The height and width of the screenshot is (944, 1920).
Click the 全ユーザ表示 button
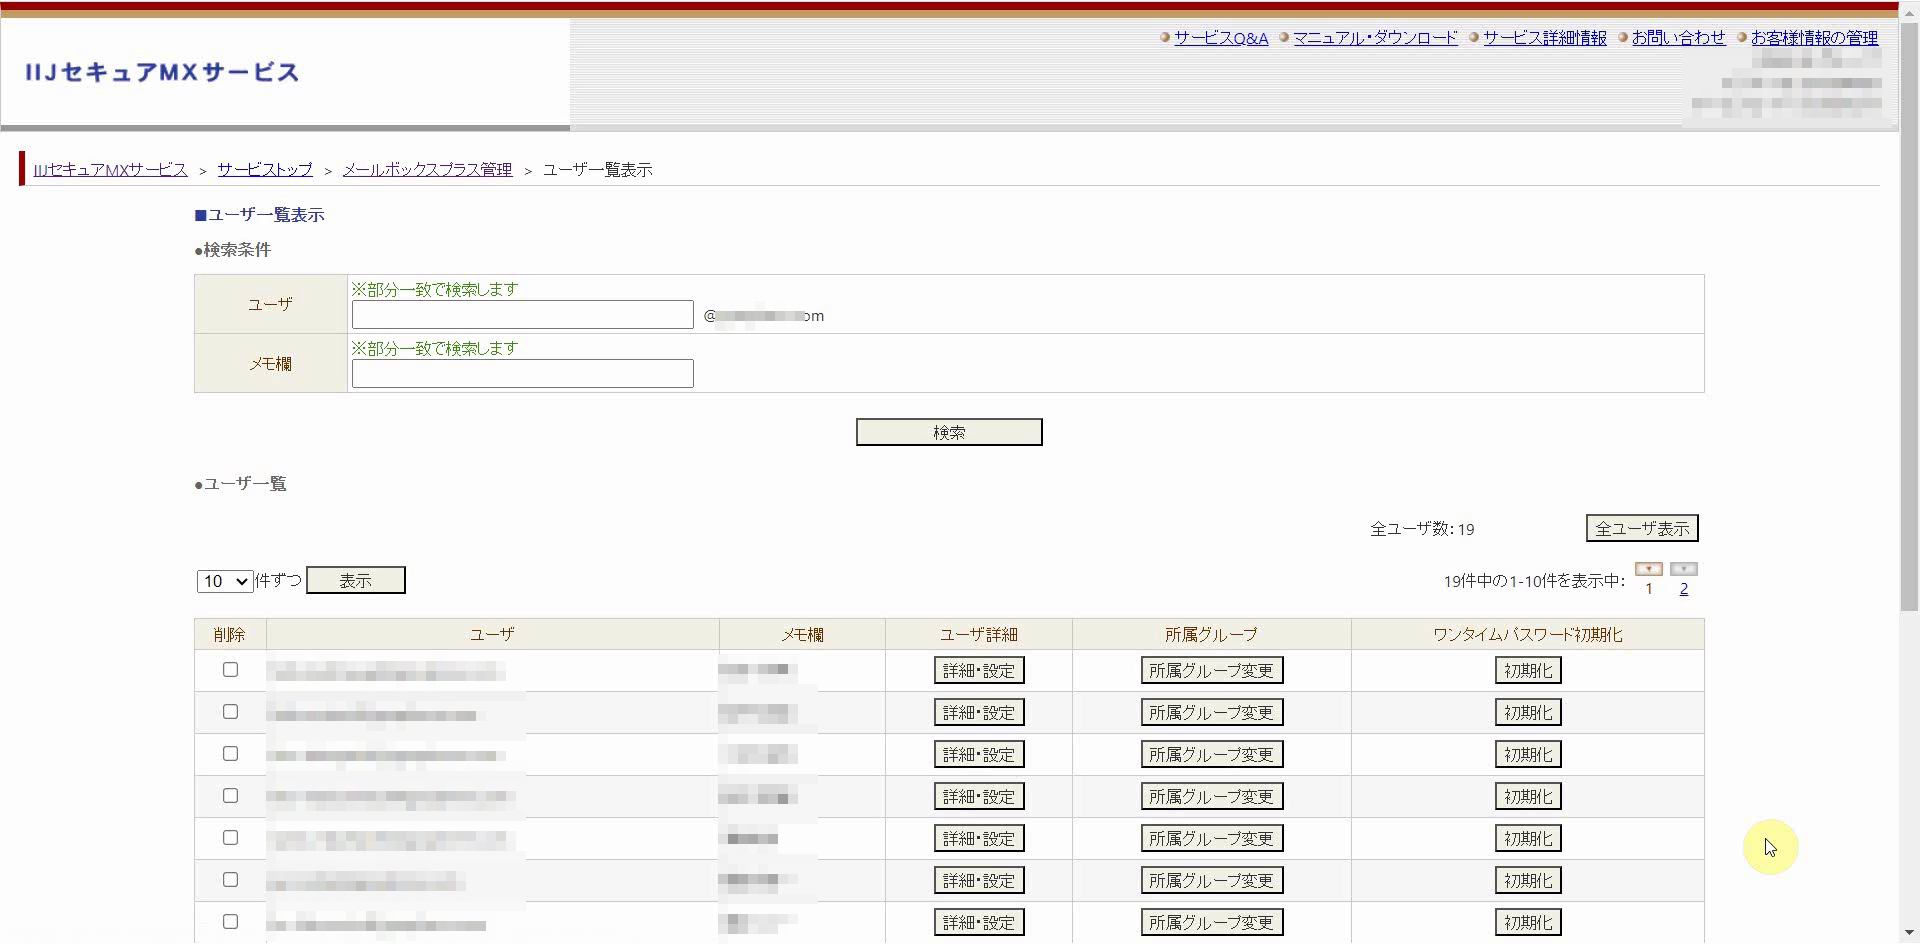coord(1642,528)
